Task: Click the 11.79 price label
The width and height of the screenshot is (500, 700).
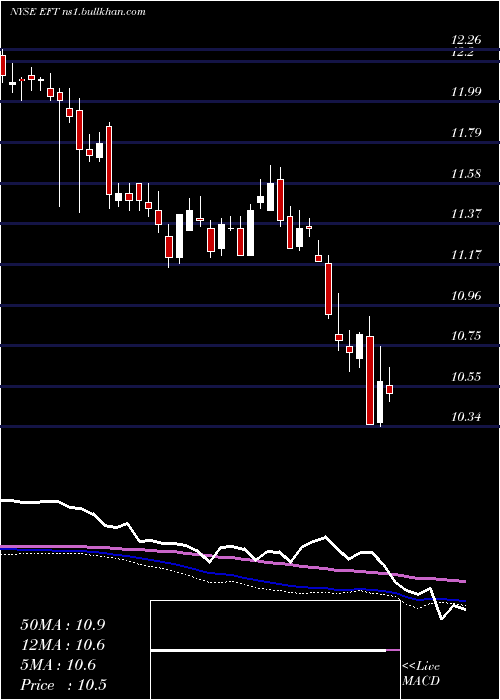Action: 466,133
